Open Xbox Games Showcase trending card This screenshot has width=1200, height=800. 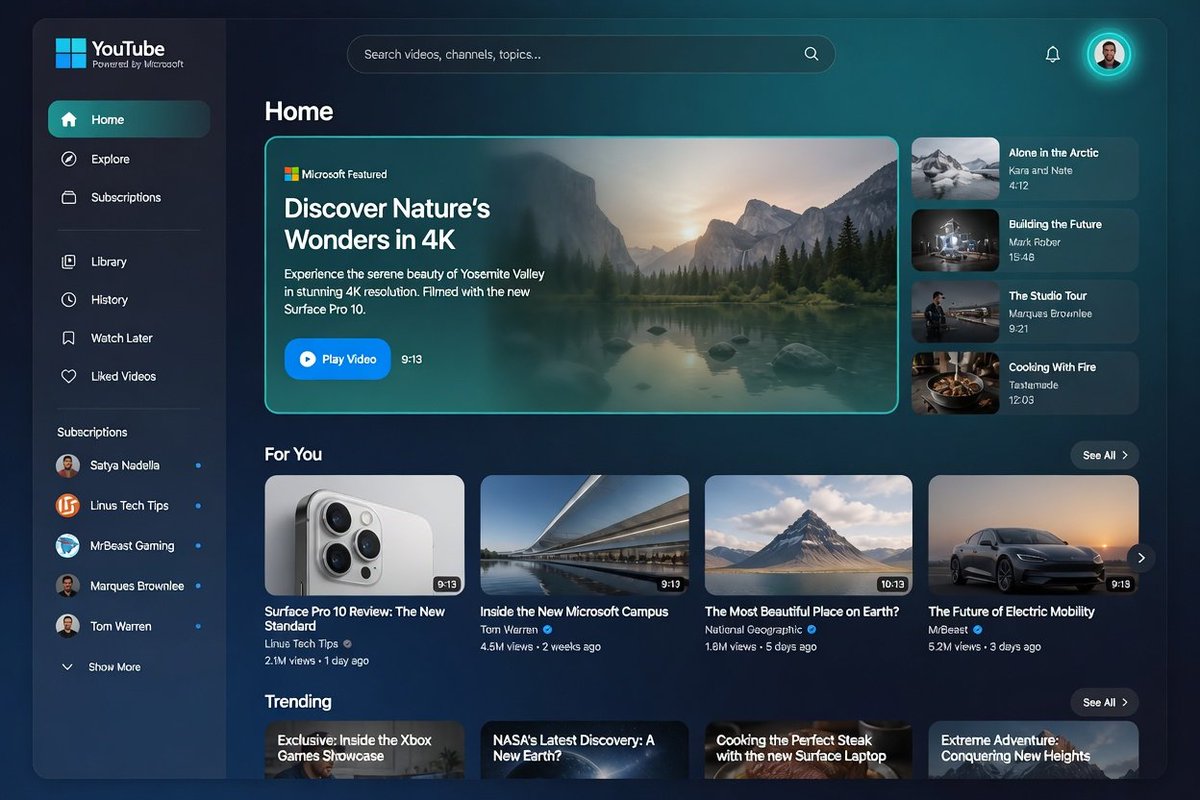(364, 749)
